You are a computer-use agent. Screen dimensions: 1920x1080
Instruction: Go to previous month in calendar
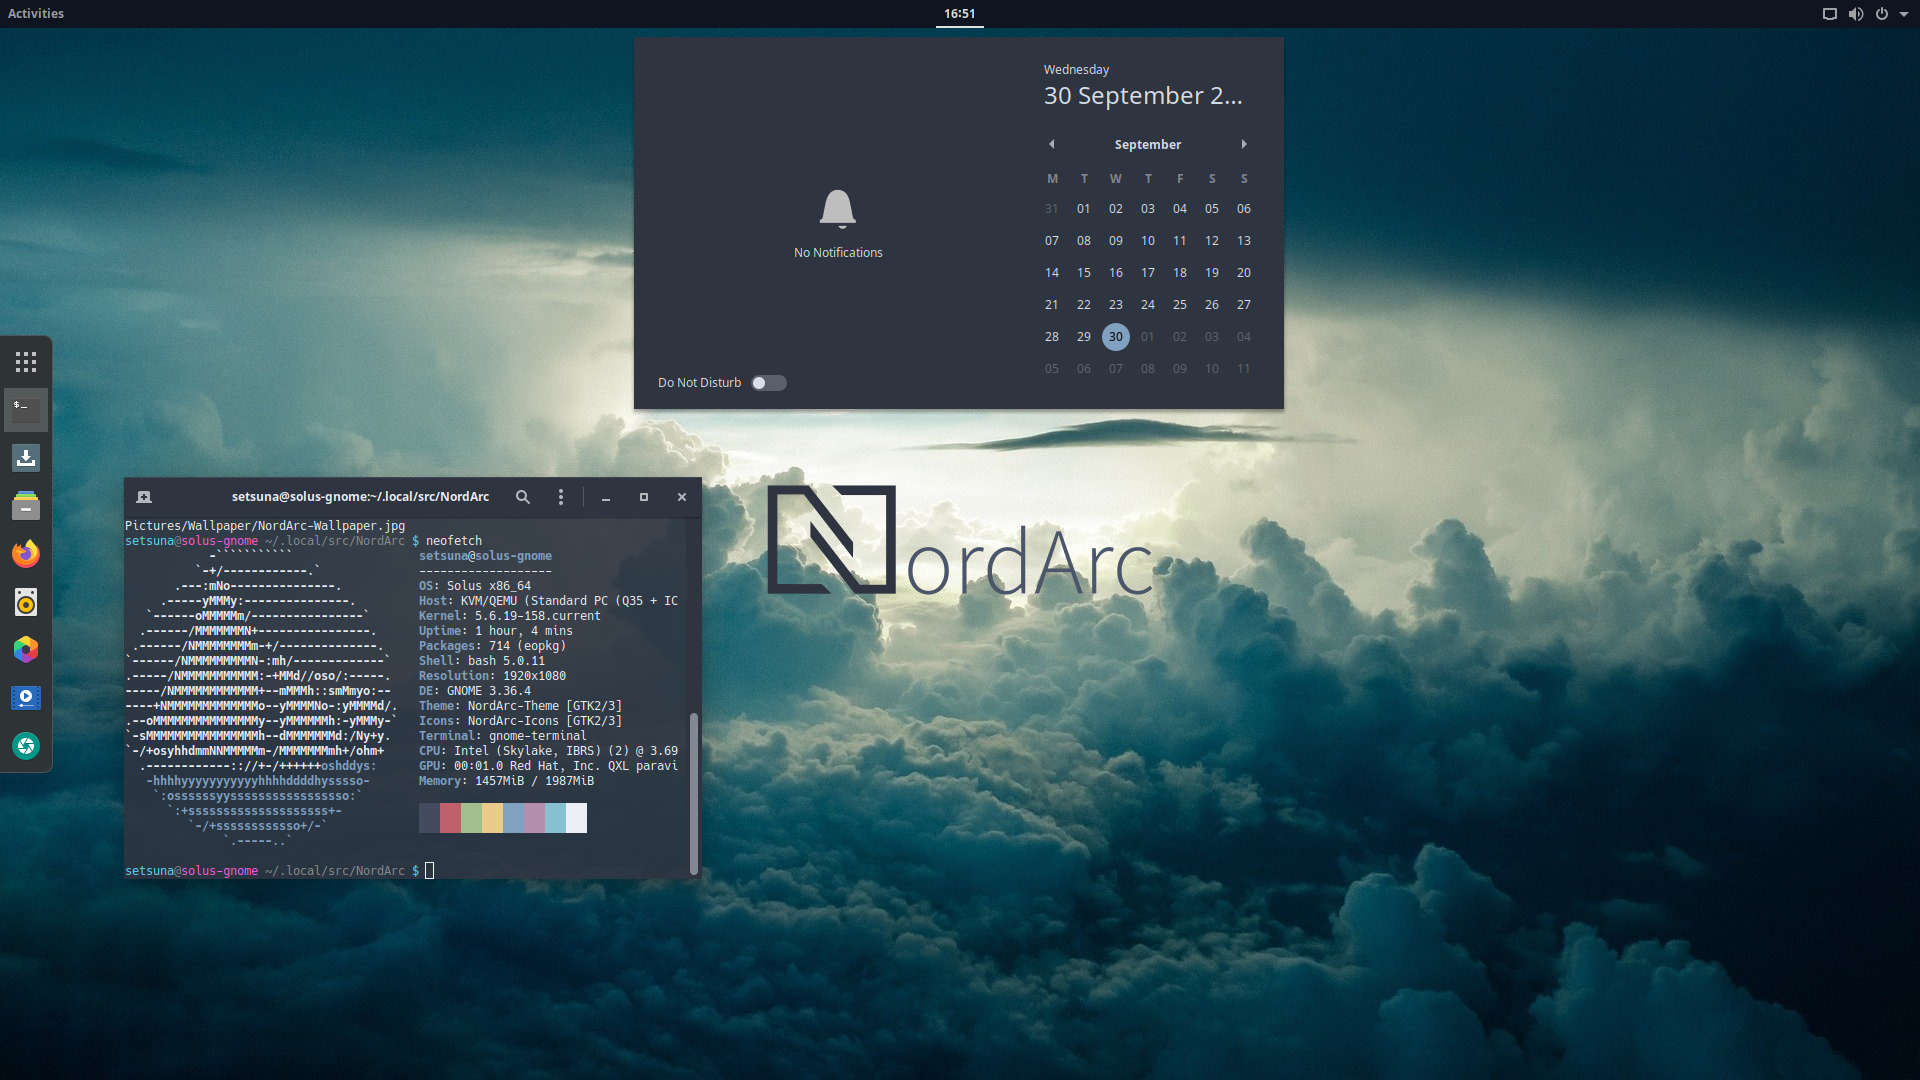coord(1051,144)
